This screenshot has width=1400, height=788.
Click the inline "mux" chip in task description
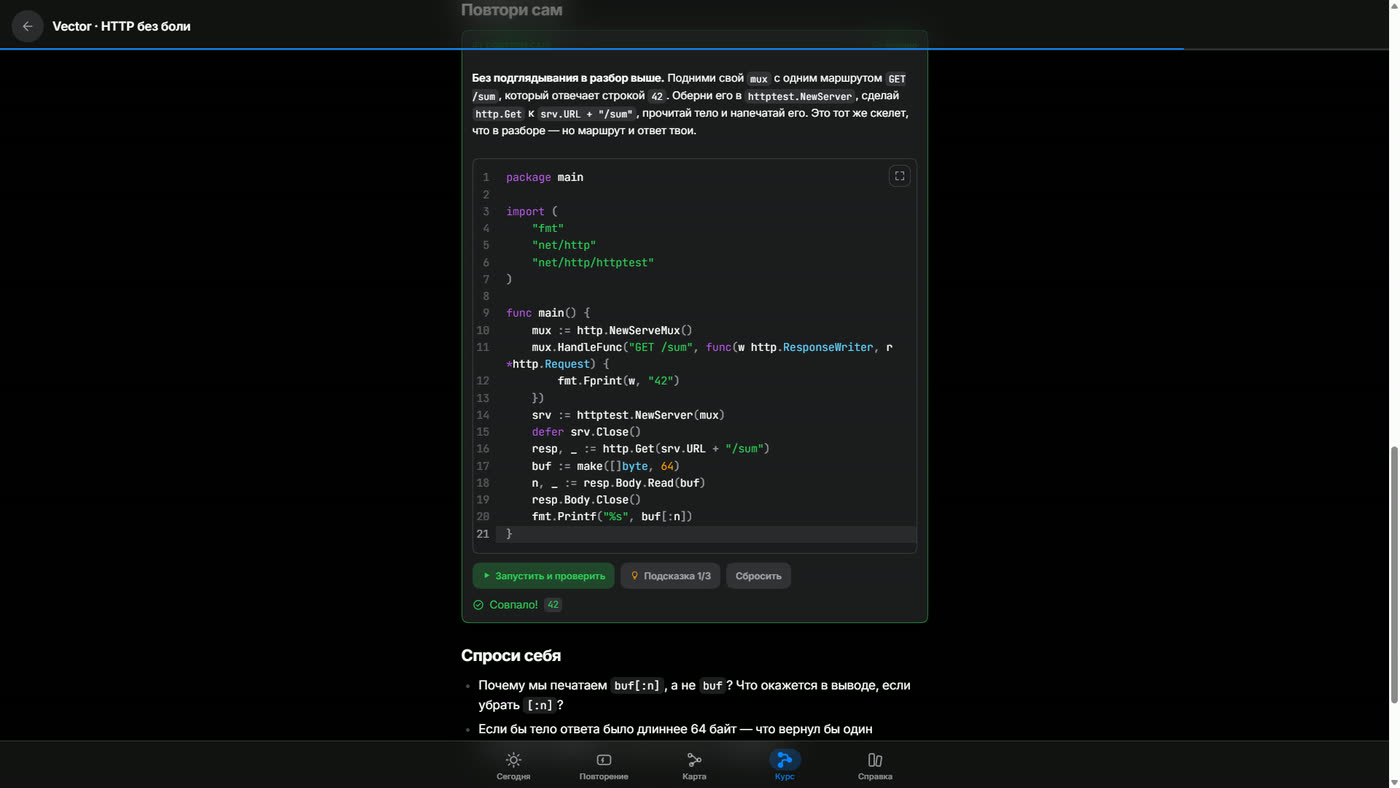click(759, 79)
